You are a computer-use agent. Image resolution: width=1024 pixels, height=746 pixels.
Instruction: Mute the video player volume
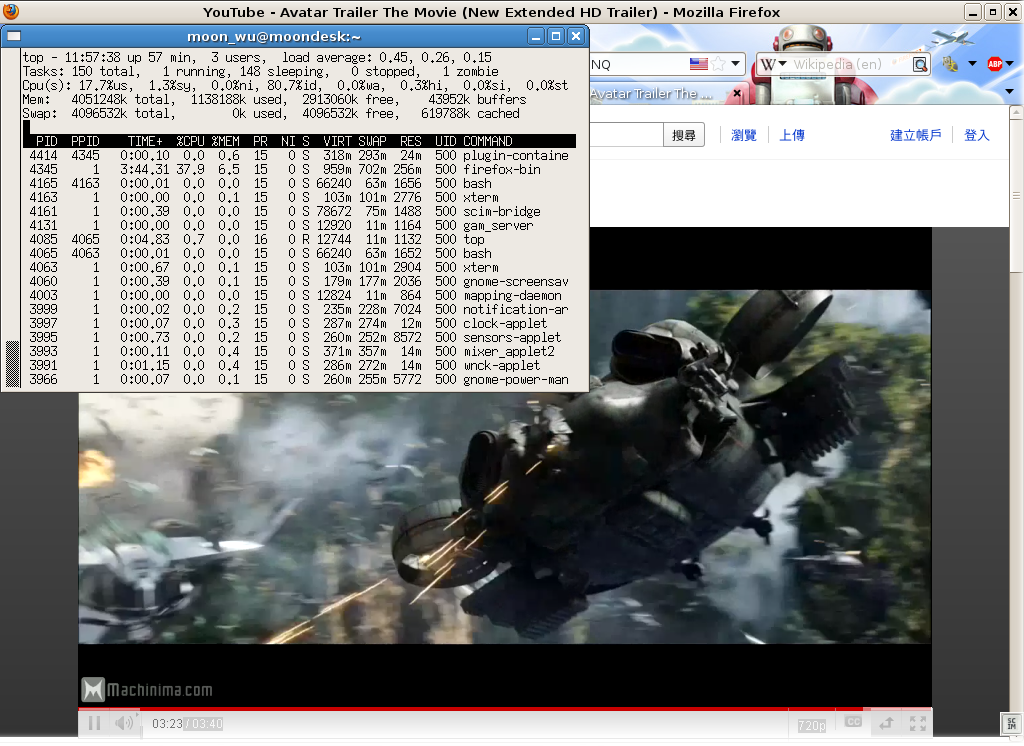123,723
